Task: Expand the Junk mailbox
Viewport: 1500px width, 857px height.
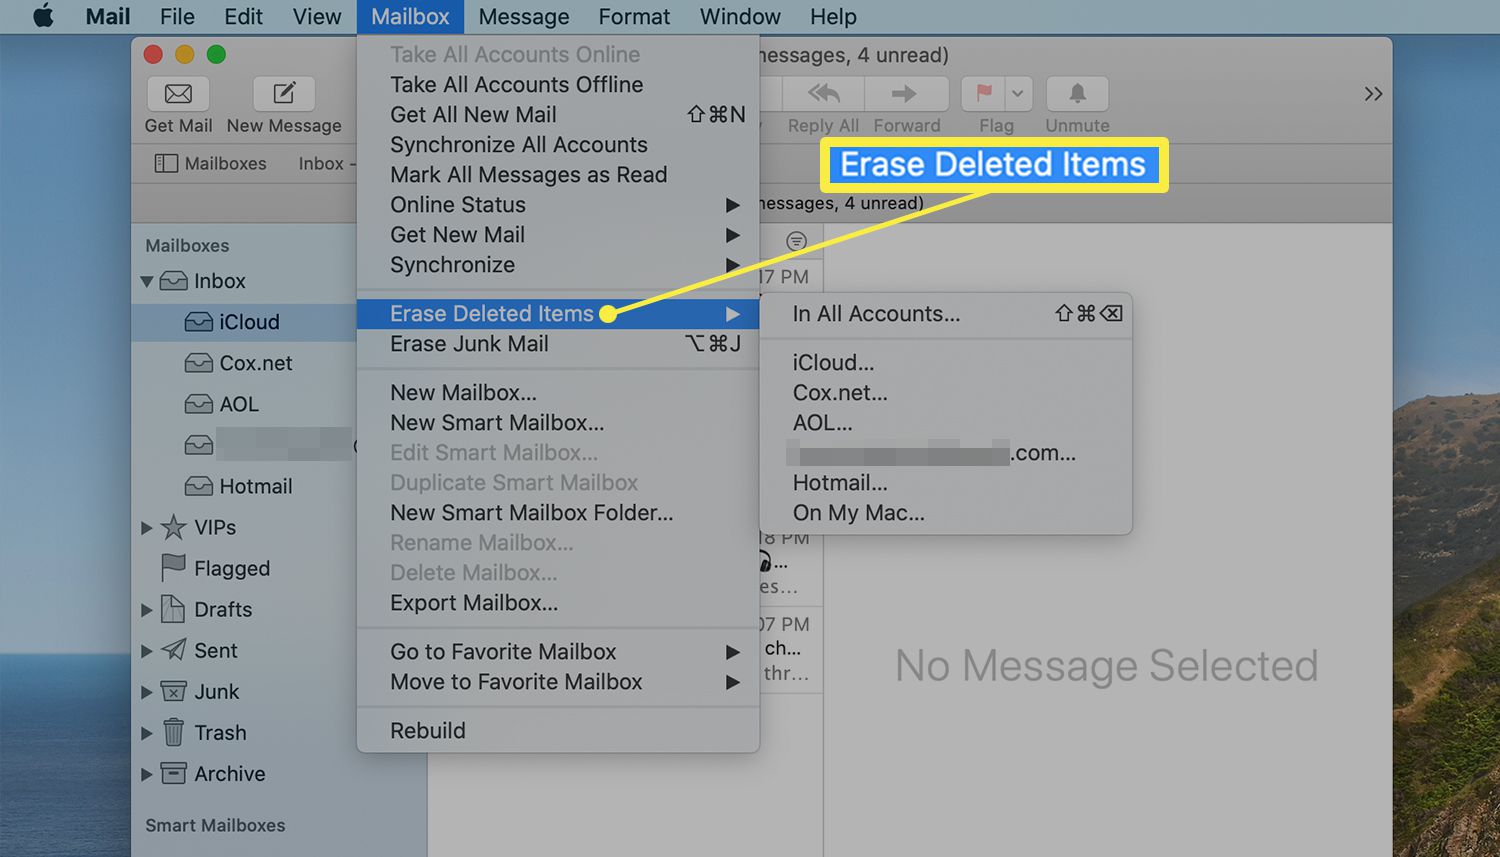Action: (x=147, y=691)
